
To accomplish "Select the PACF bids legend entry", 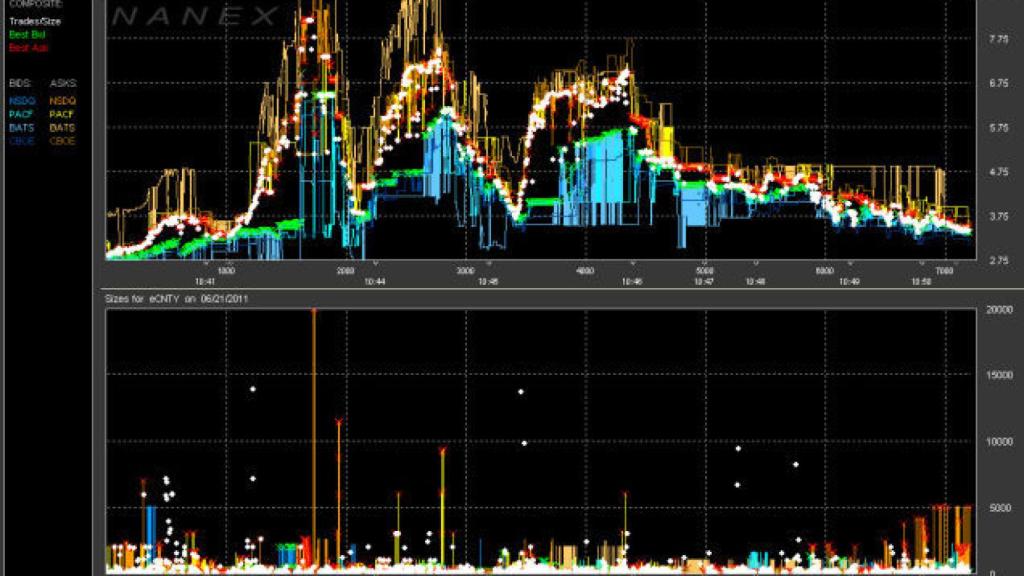I will pyautogui.click(x=19, y=112).
